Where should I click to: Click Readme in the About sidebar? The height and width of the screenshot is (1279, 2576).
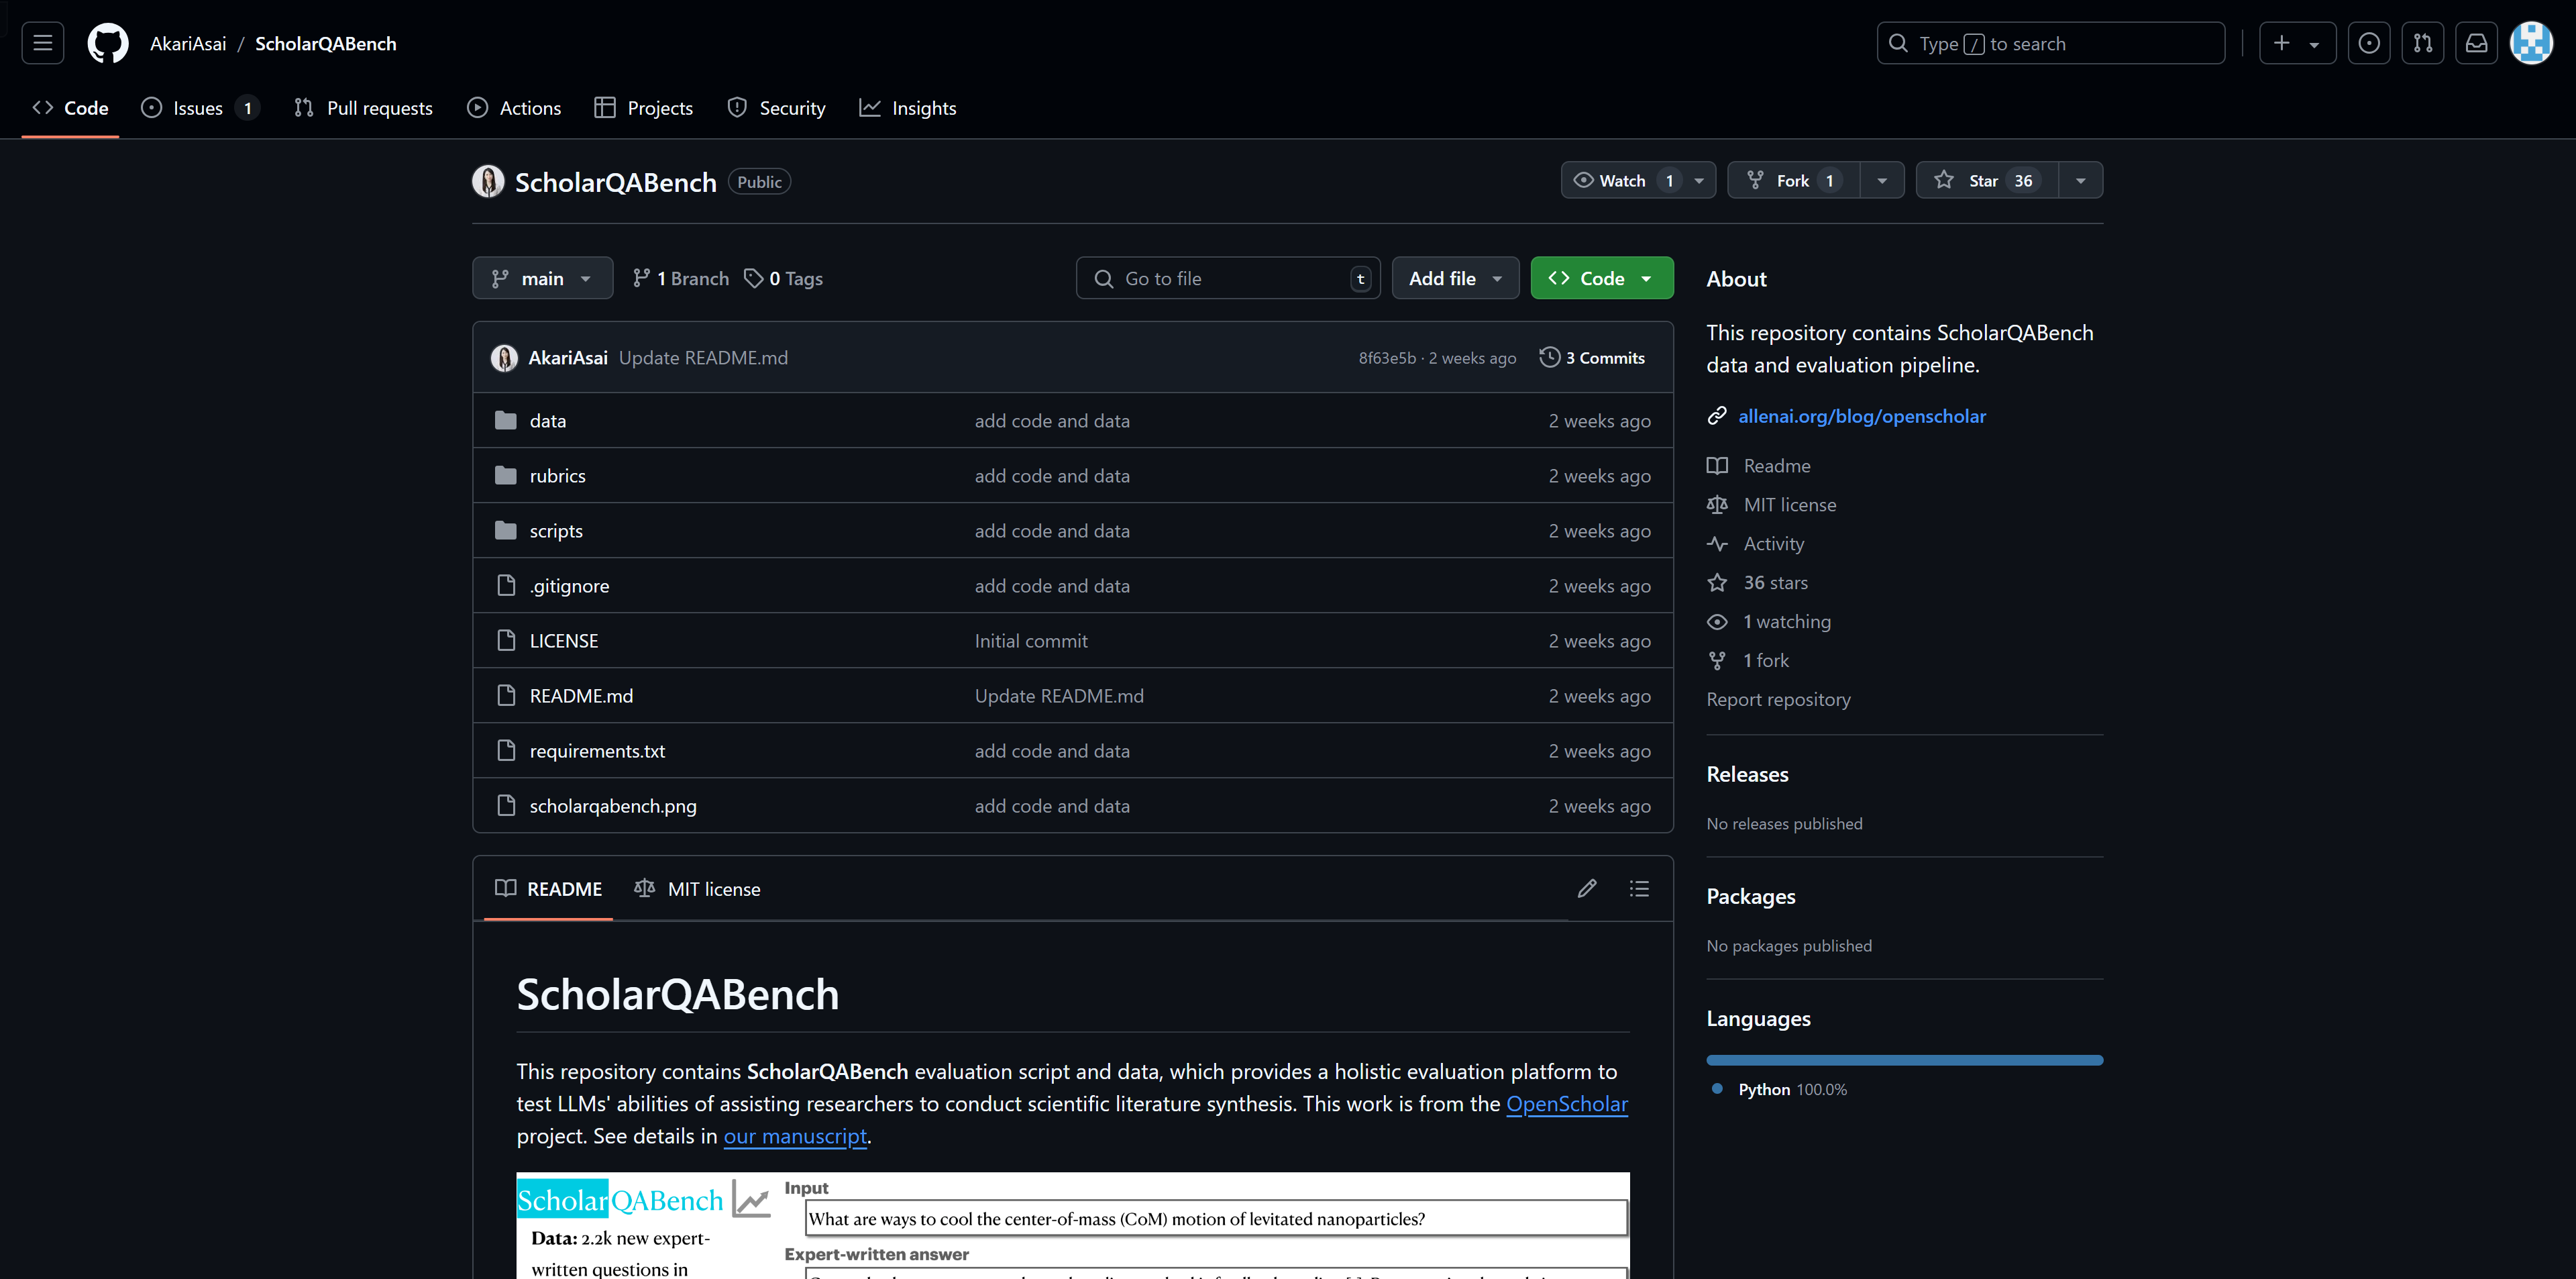[x=1776, y=466]
